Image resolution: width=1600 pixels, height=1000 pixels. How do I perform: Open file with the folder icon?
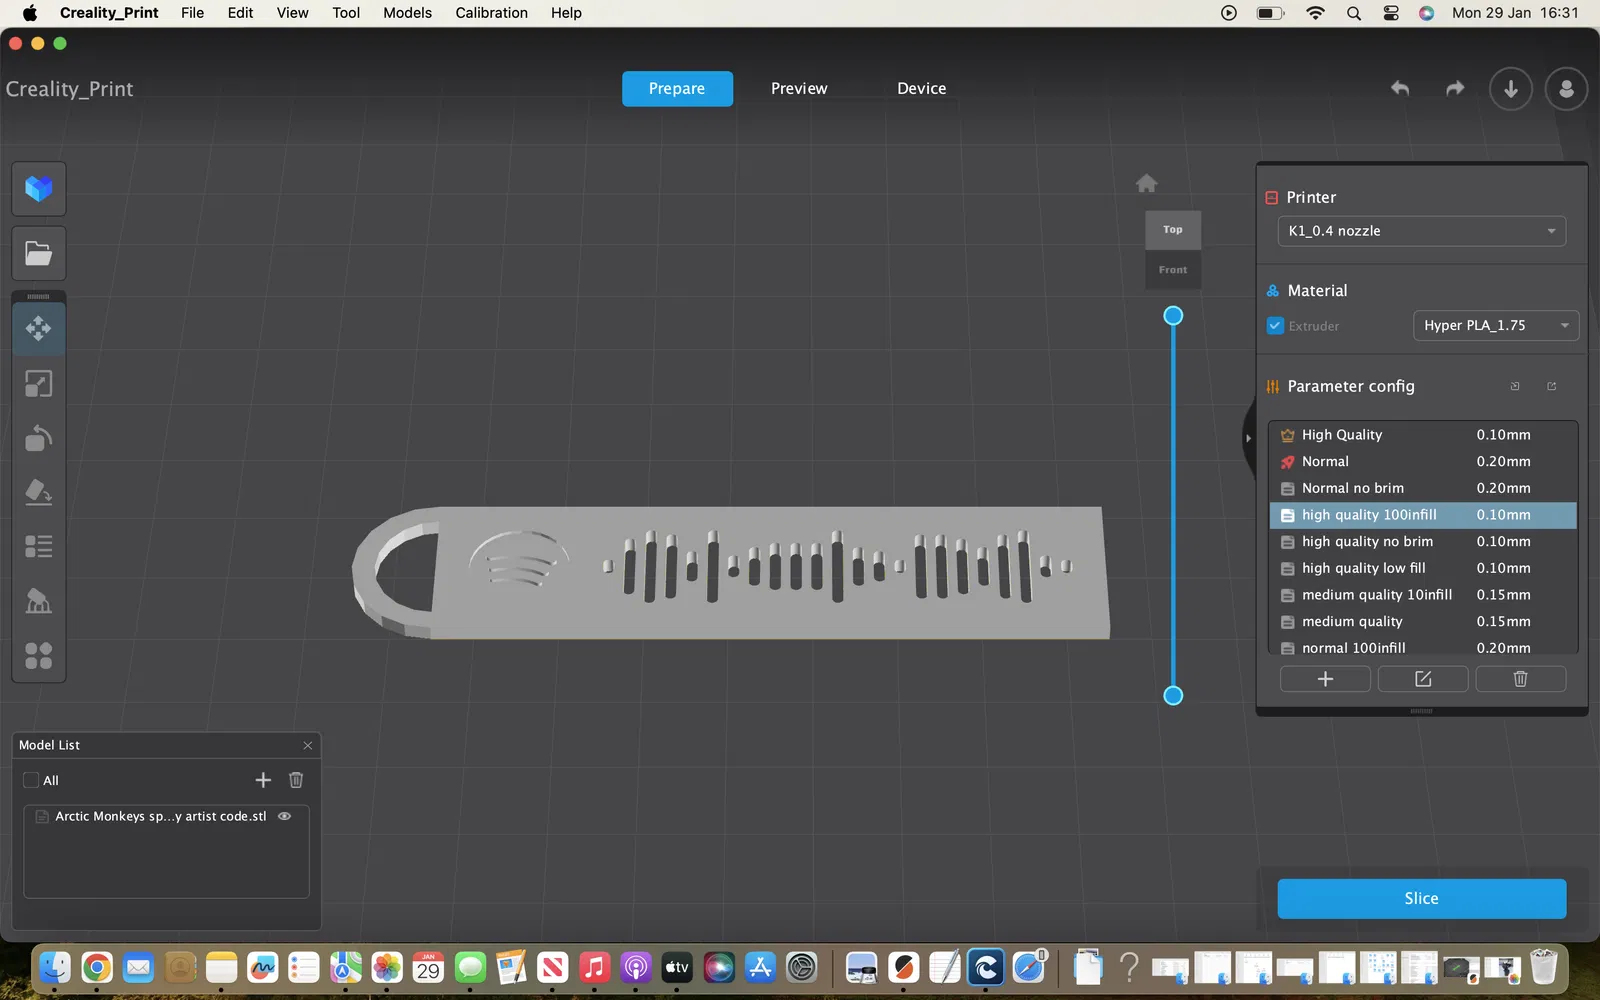[x=39, y=254]
